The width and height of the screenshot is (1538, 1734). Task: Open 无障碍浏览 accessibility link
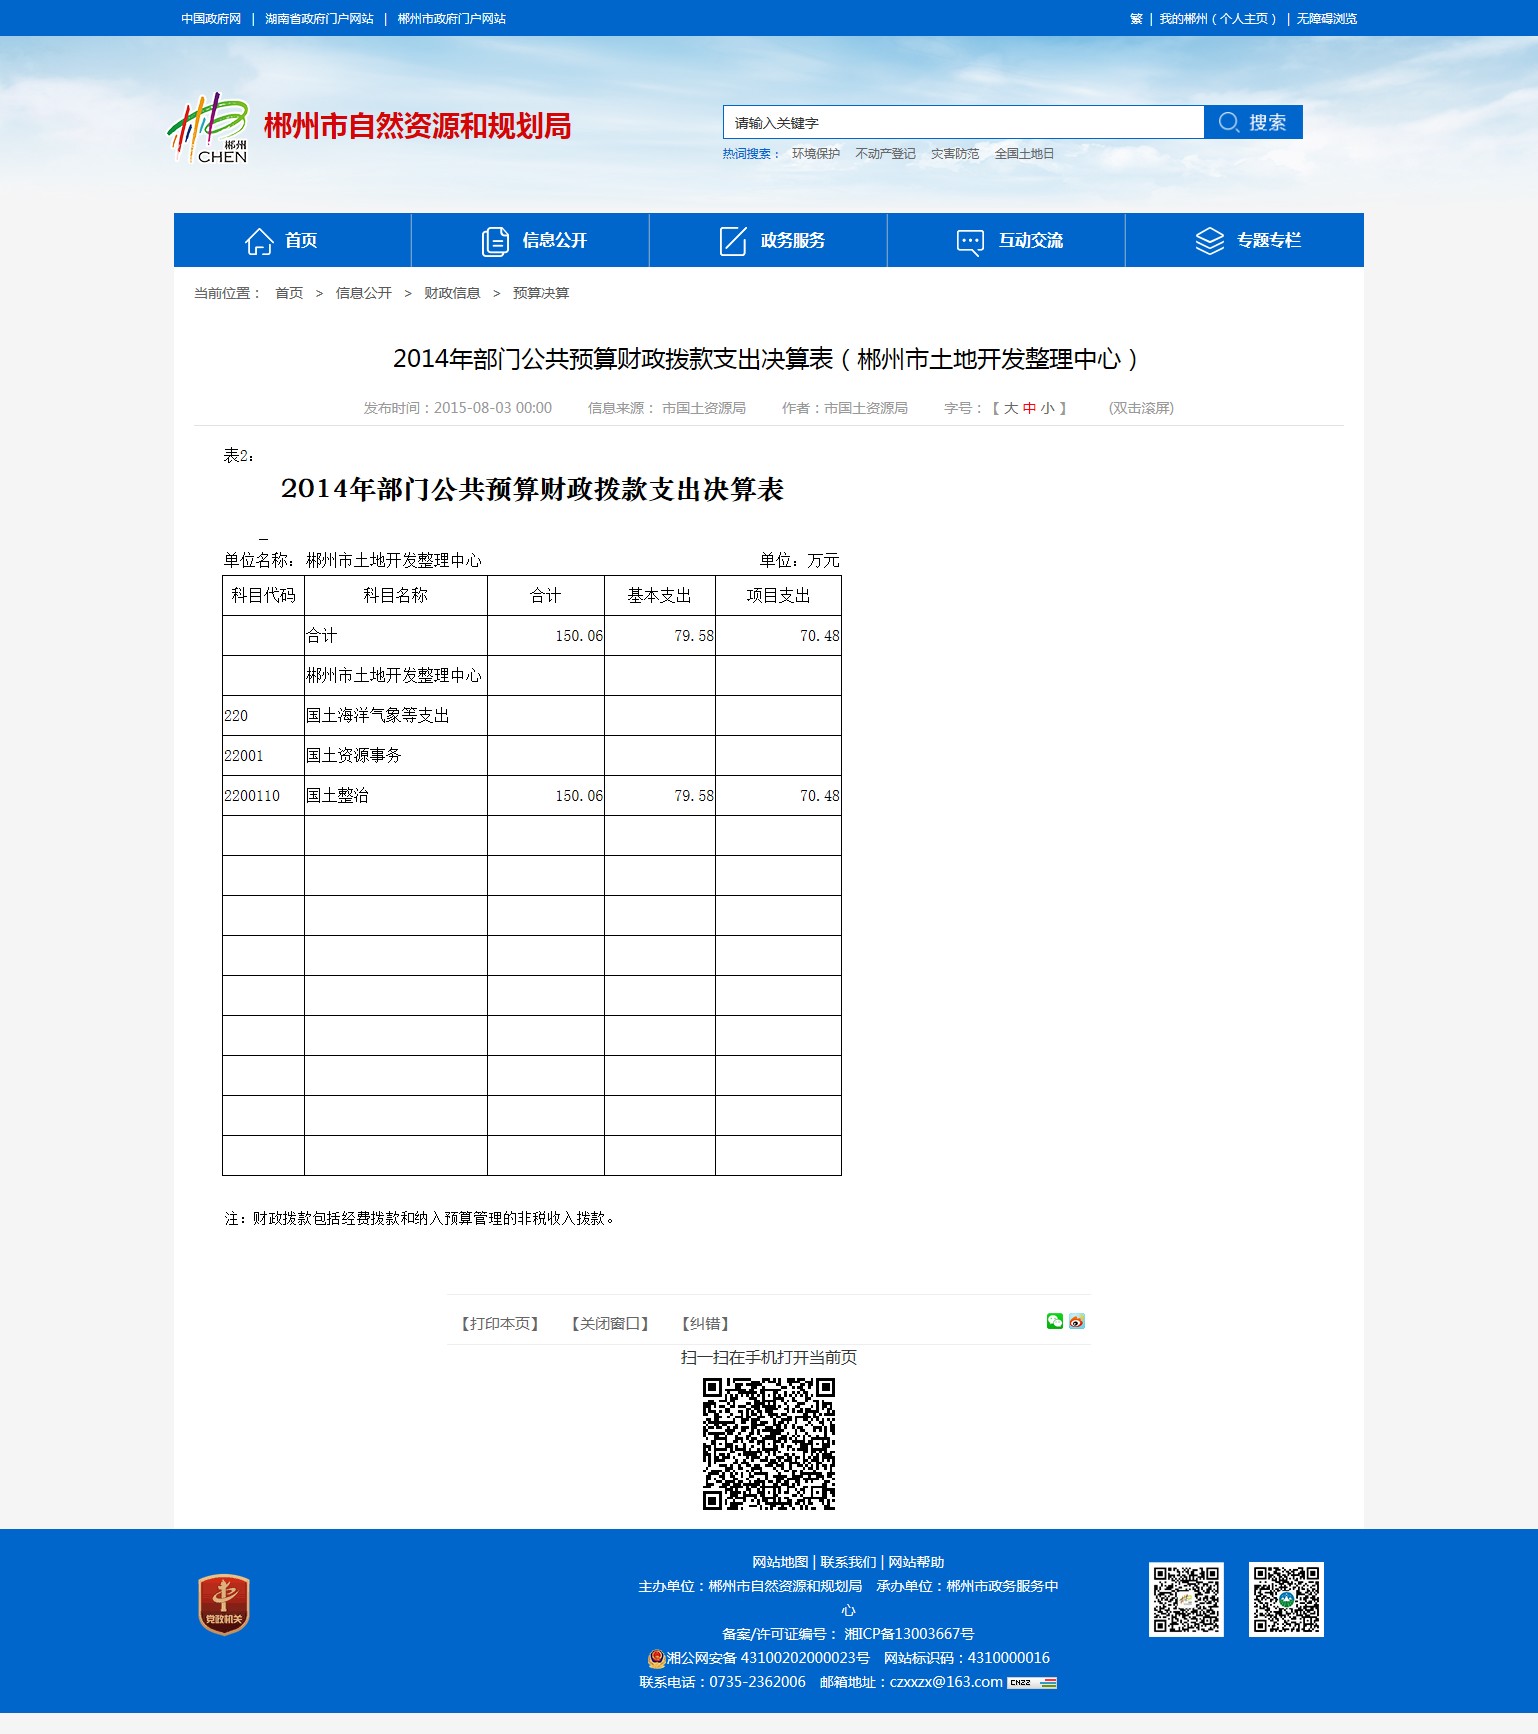[x=1327, y=19]
